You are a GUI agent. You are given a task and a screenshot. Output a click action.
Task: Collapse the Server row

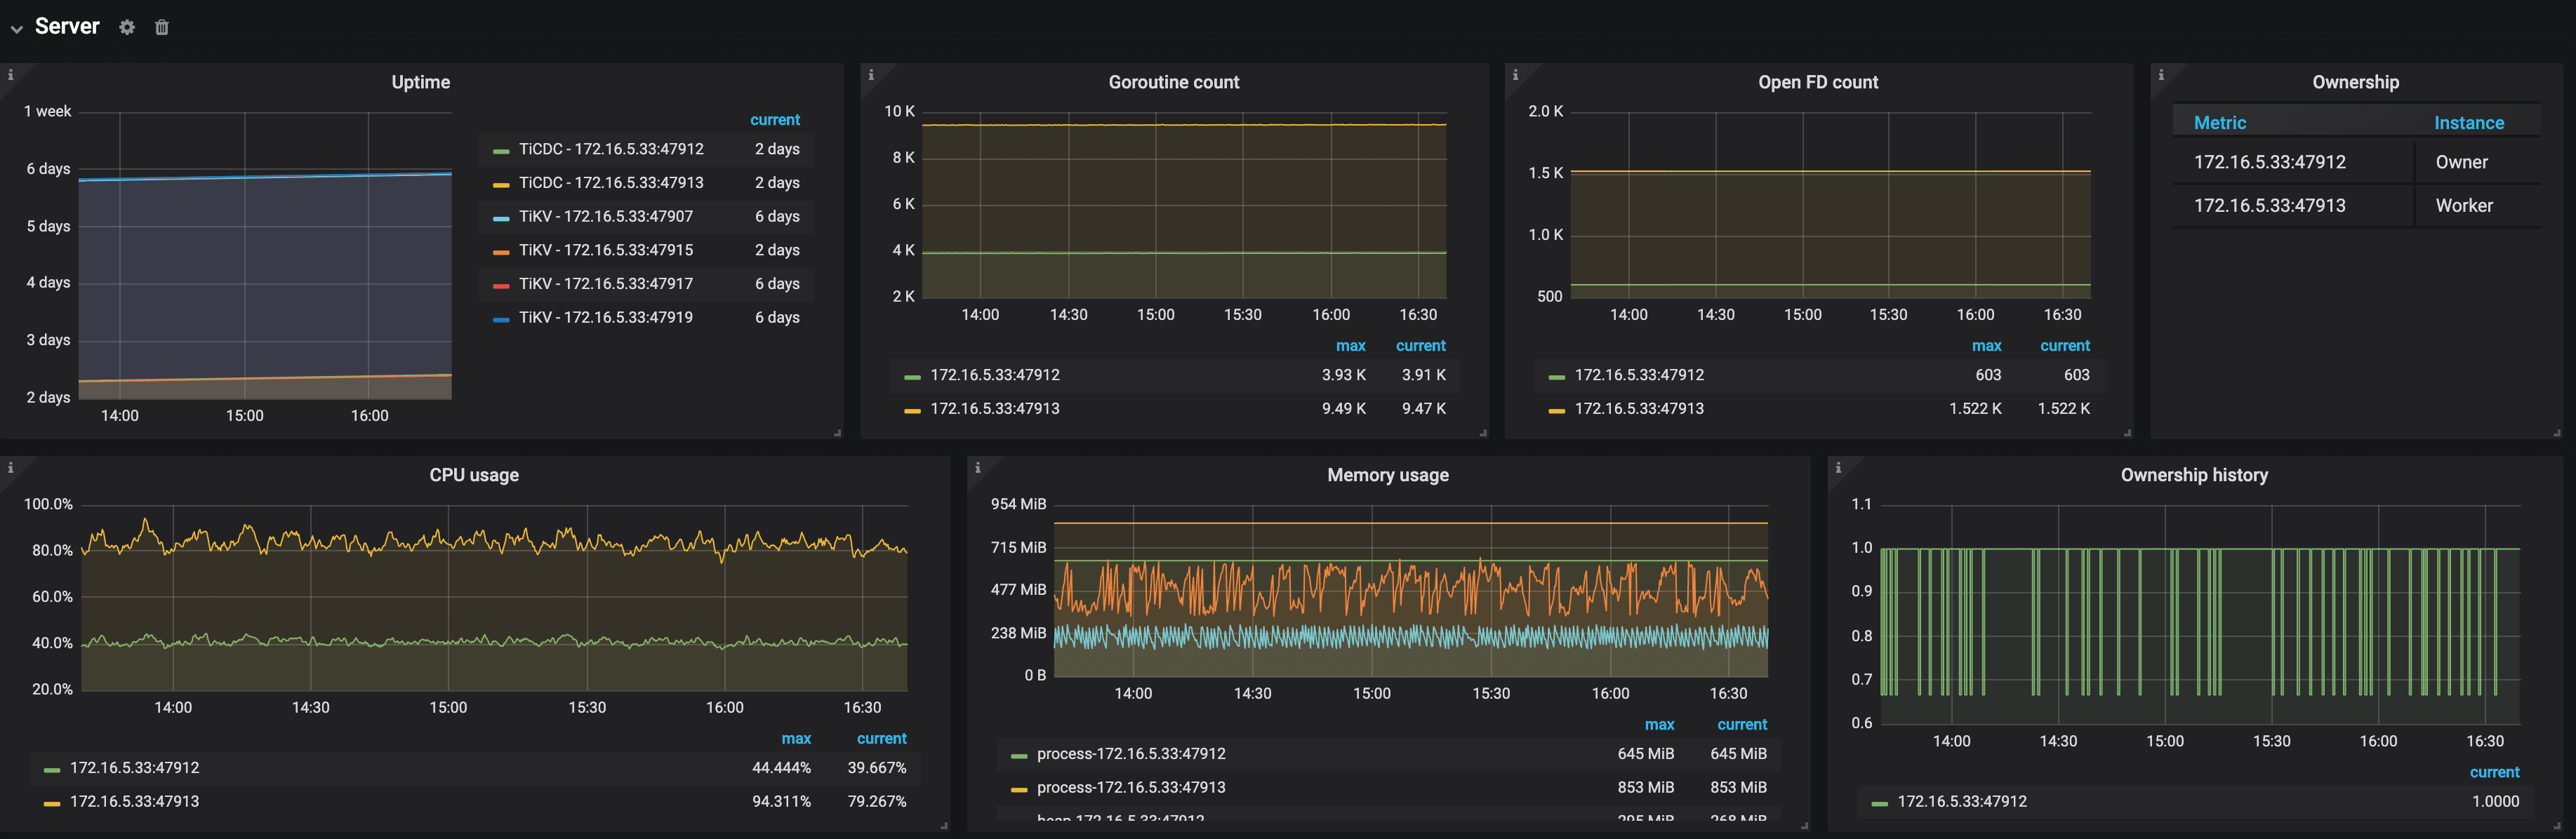click(x=16, y=27)
